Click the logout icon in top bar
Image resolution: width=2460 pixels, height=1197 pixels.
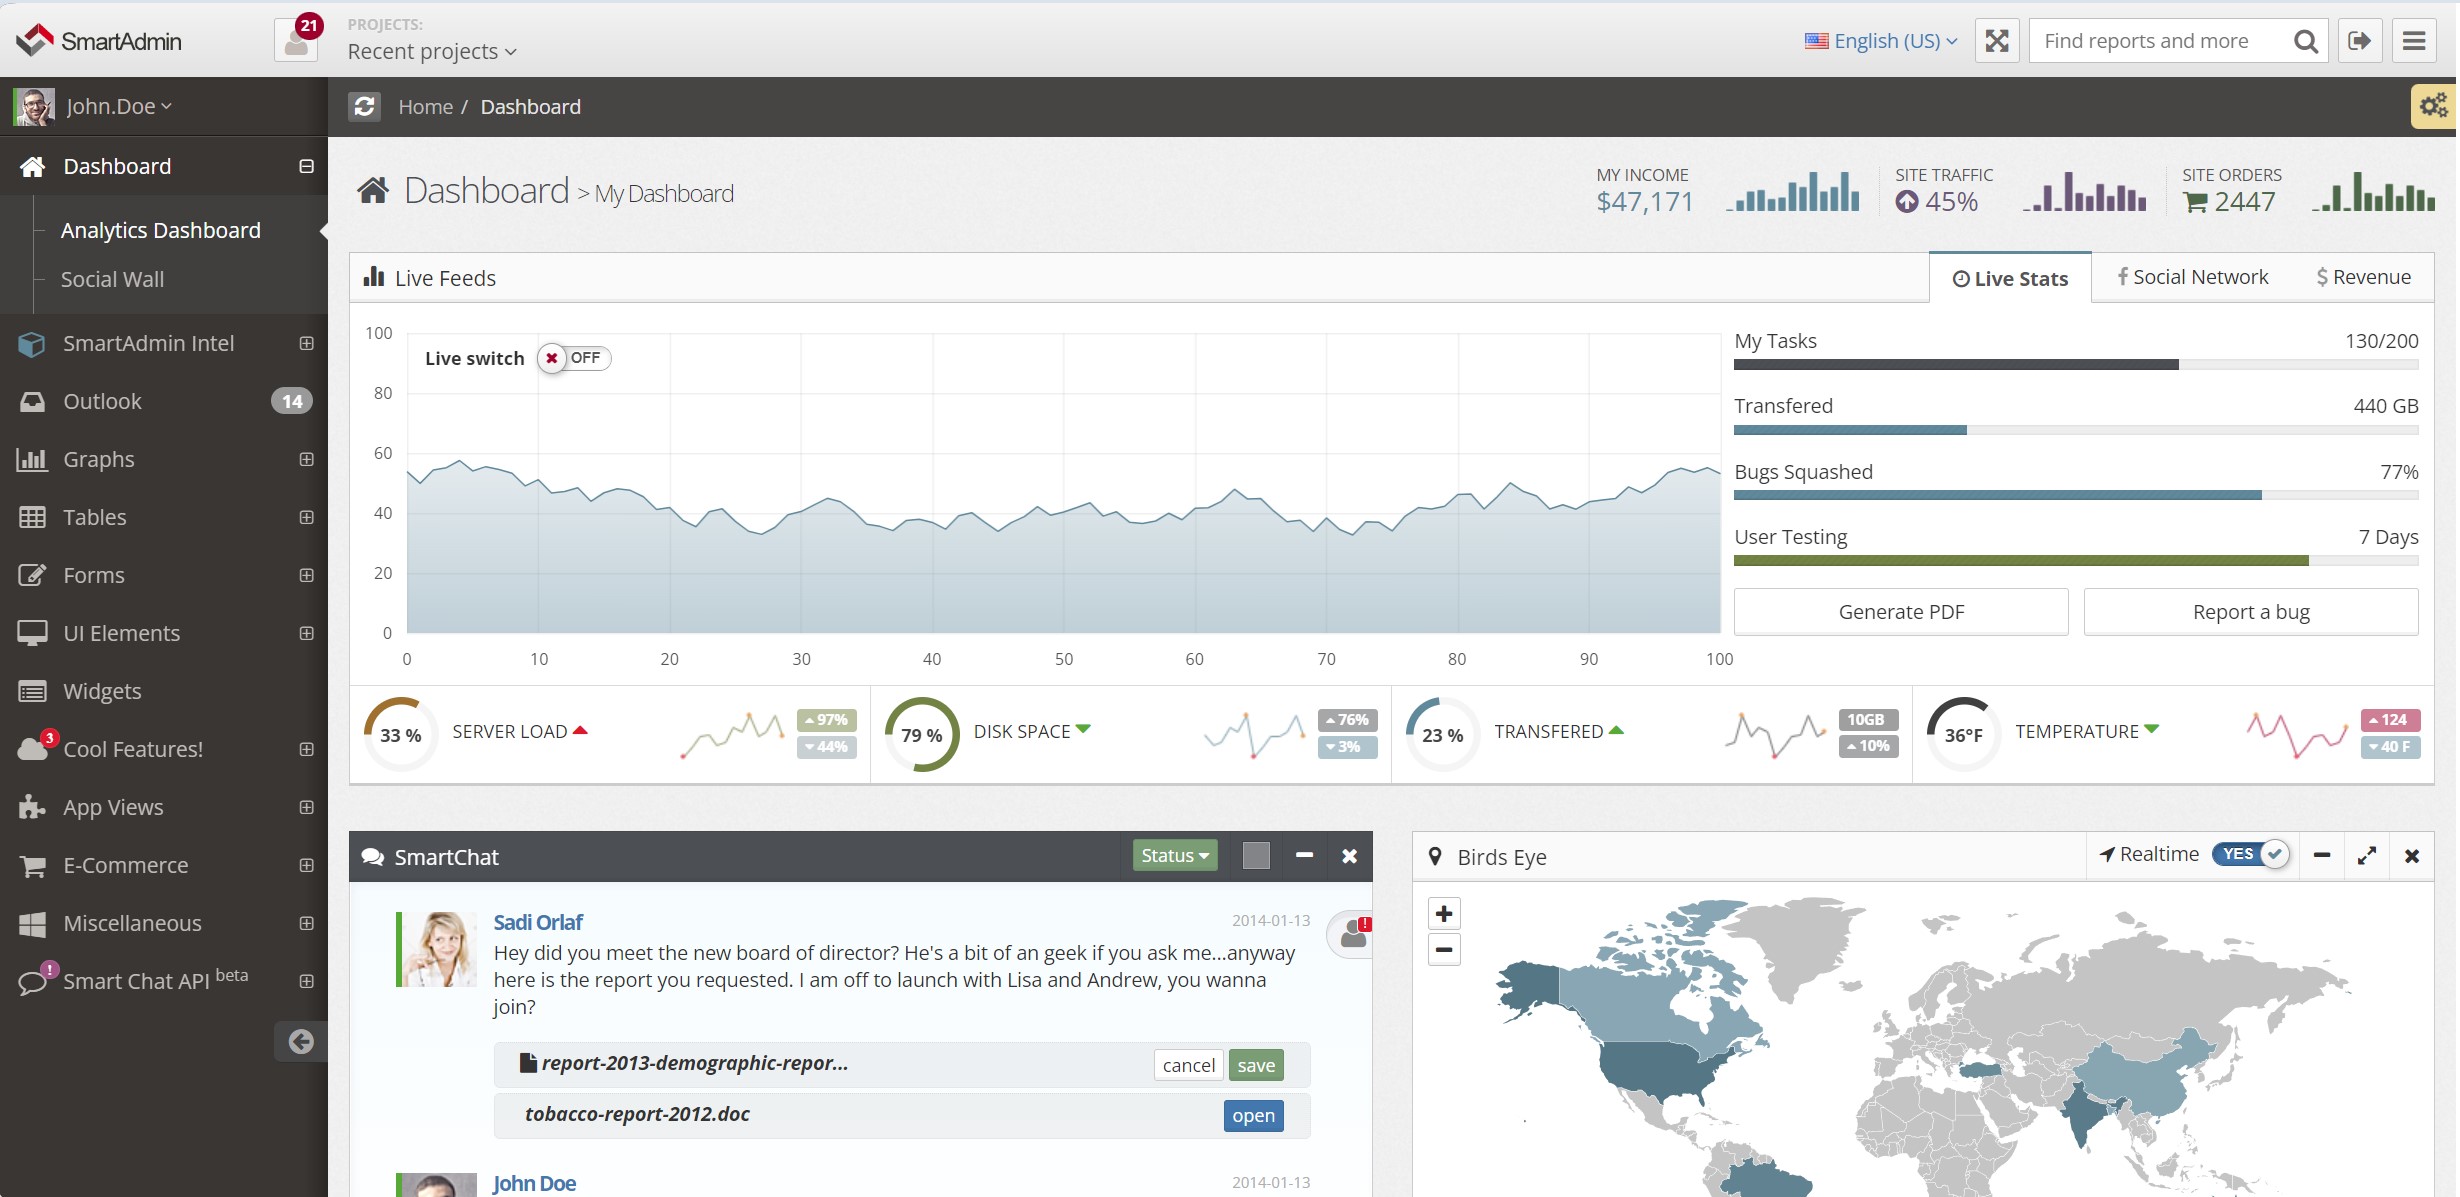[x=2360, y=41]
